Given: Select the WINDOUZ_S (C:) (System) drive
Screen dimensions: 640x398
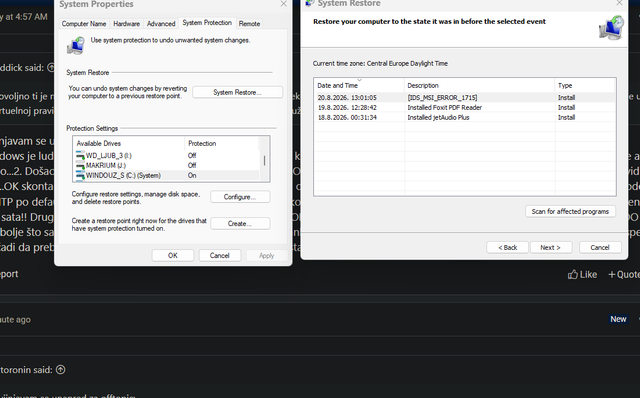Looking at the screenshot, I should (167, 175).
